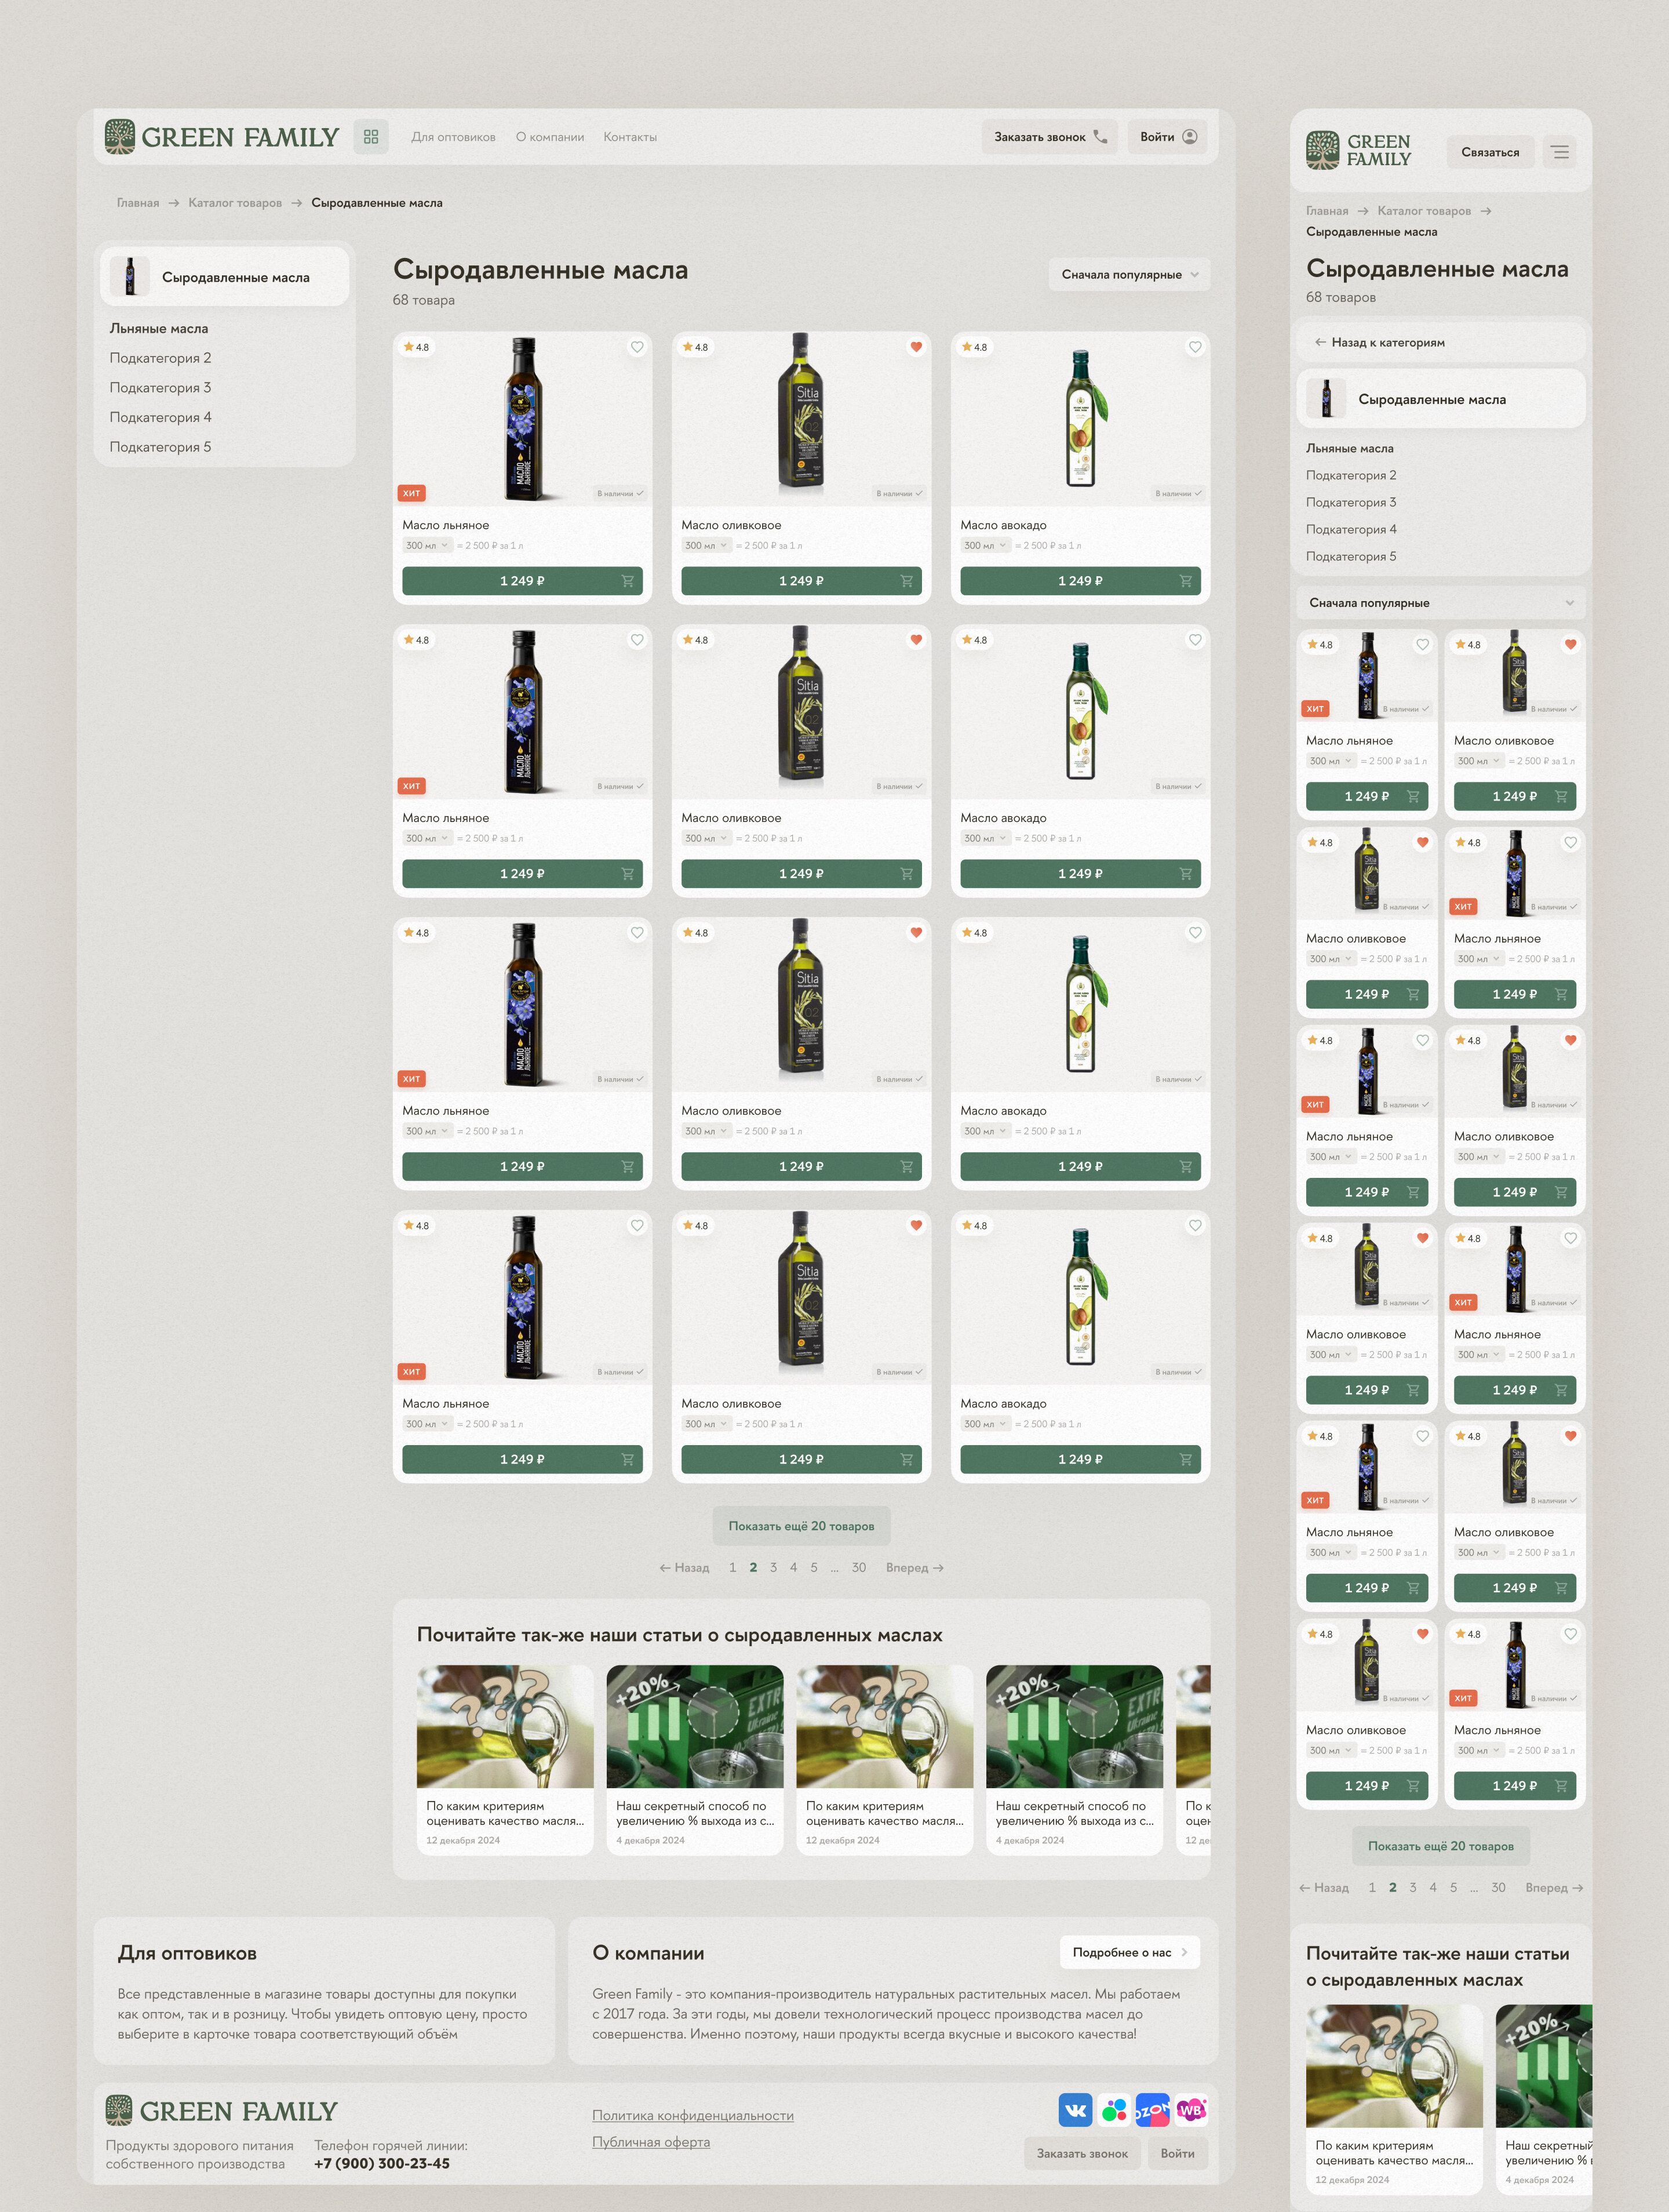Click Green Family logo in desktop header
This screenshot has width=1669, height=2212.
222,137
